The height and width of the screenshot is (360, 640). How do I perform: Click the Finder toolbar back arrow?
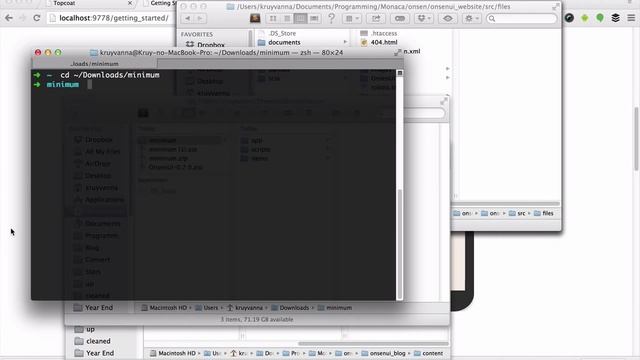(188, 18)
